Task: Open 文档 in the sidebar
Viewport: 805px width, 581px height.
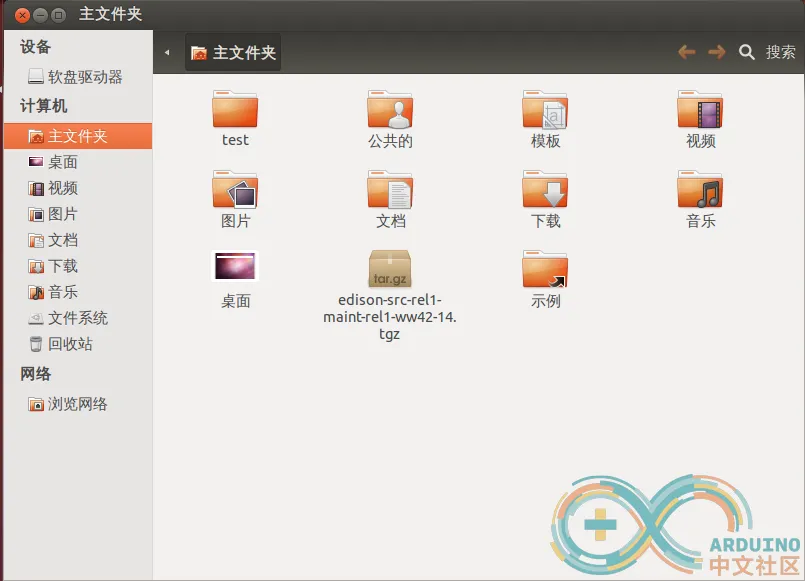Action: [62, 240]
